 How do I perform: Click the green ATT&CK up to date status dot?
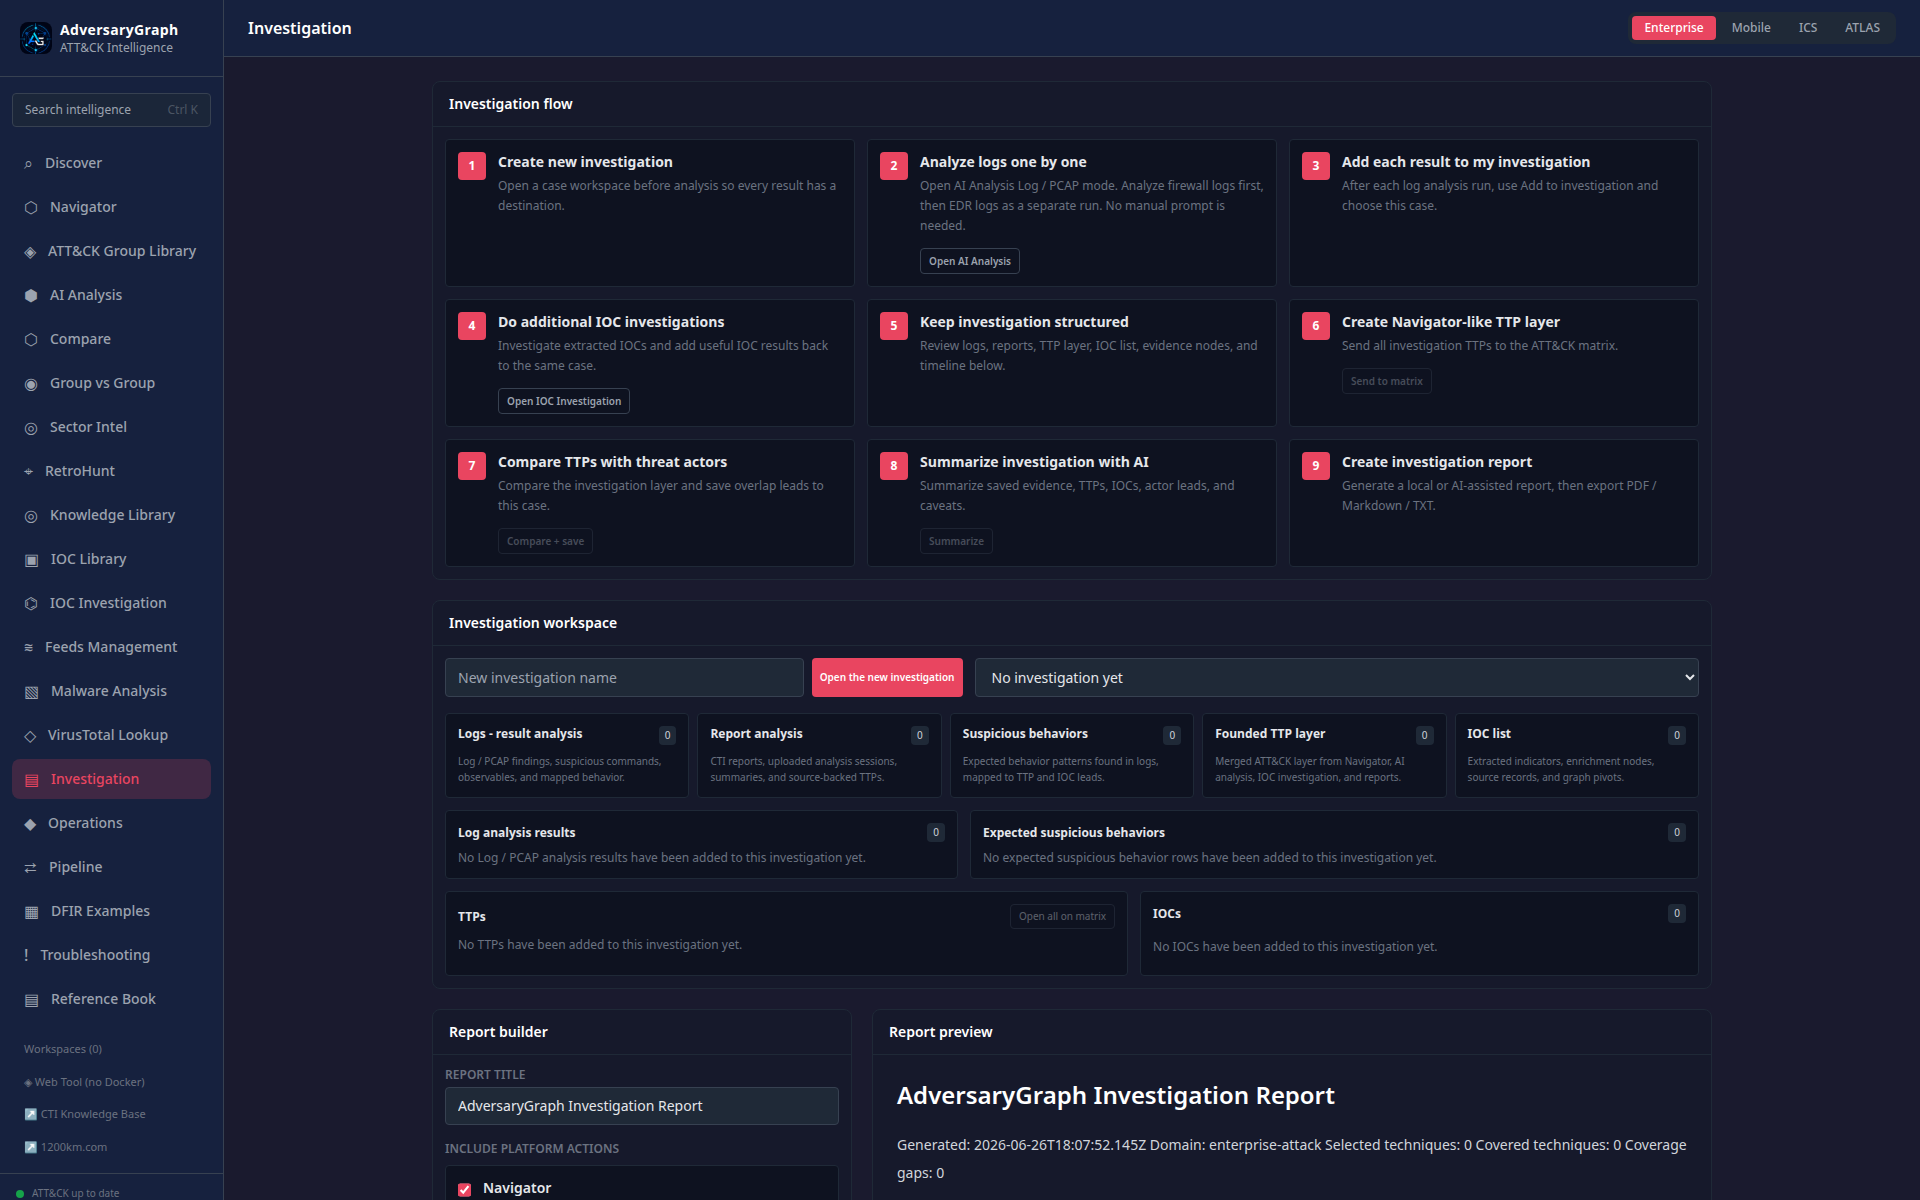20,1193
